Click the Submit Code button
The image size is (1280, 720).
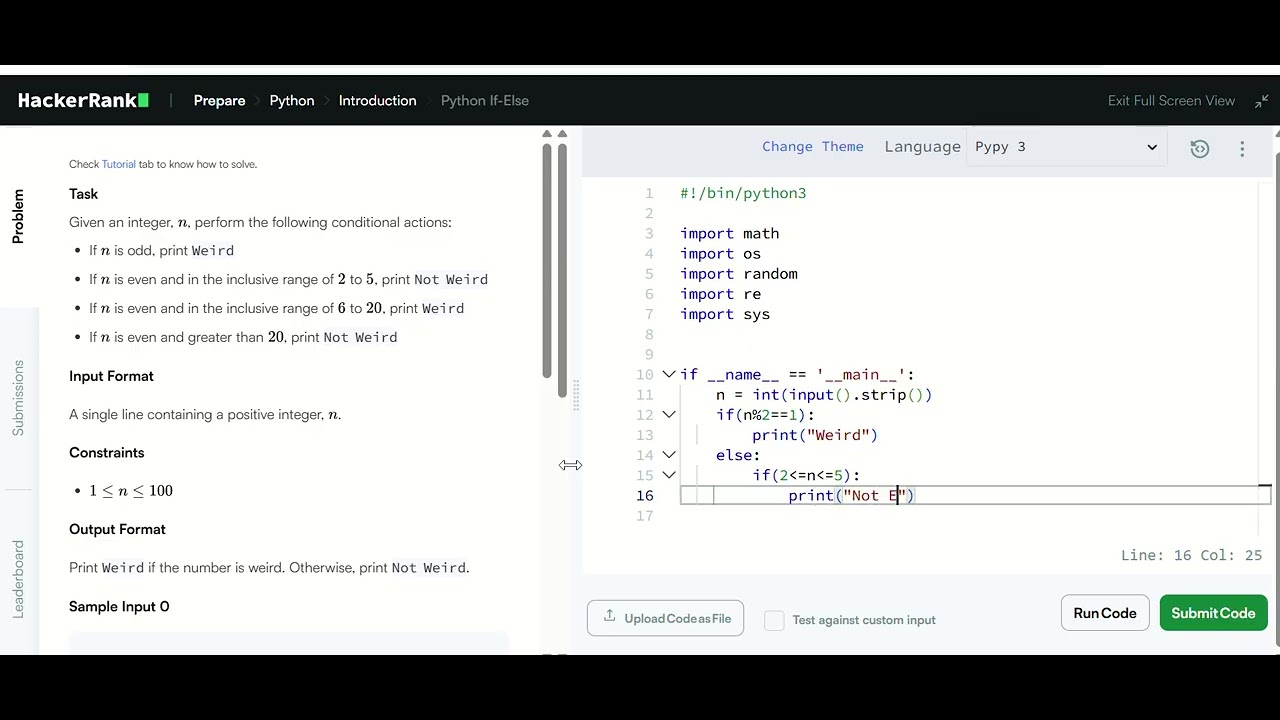(1213, 613)
